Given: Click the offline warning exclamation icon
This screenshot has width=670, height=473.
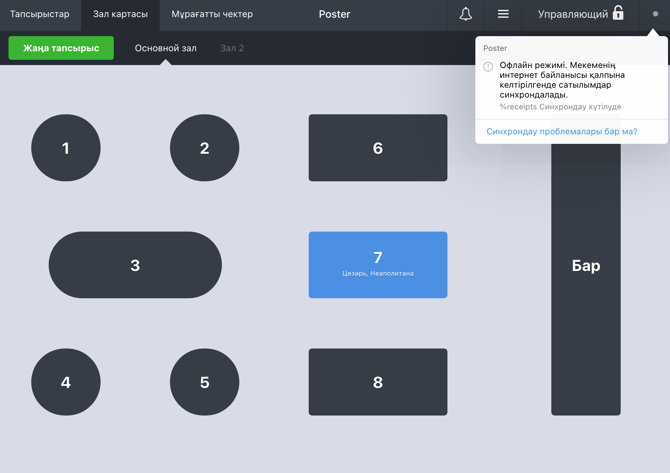Looking at the screenshot, I should [488, 66].
